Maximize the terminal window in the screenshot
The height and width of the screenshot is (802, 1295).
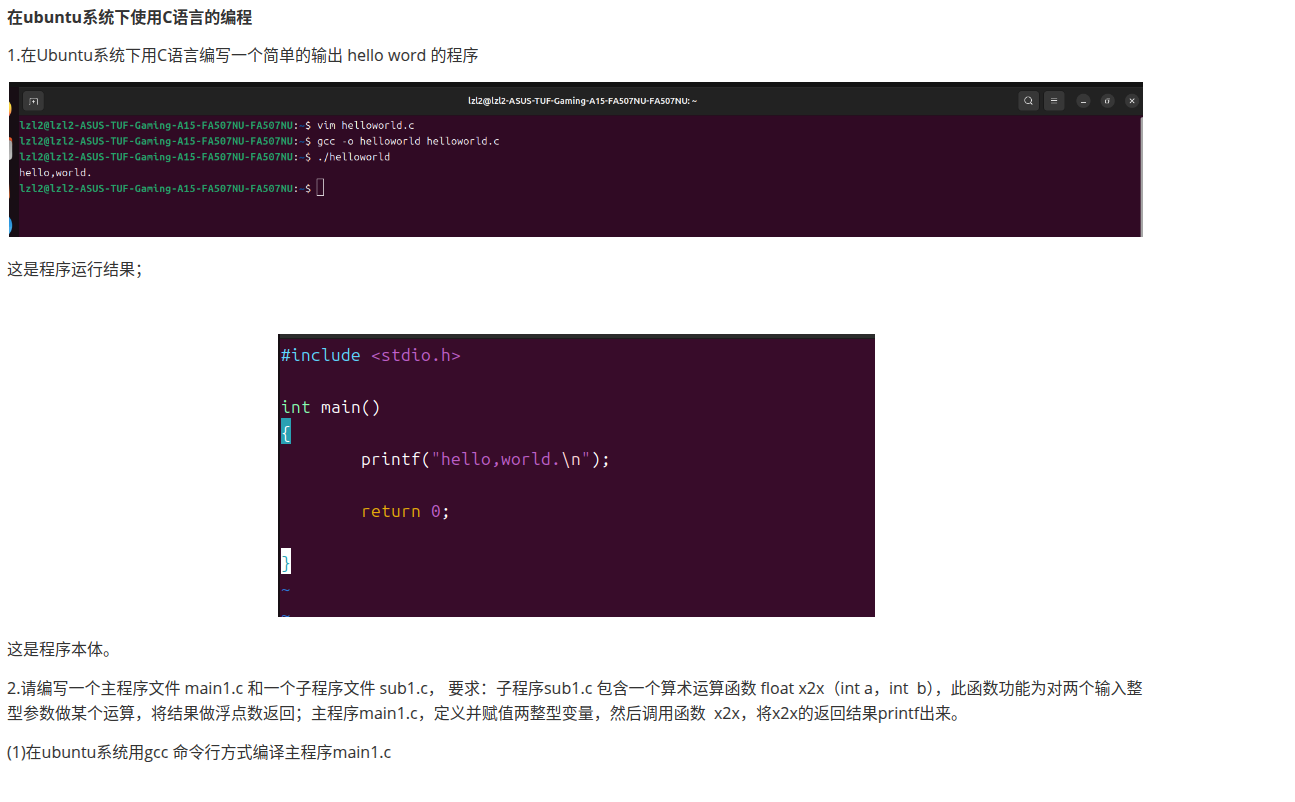(1107, 101)
